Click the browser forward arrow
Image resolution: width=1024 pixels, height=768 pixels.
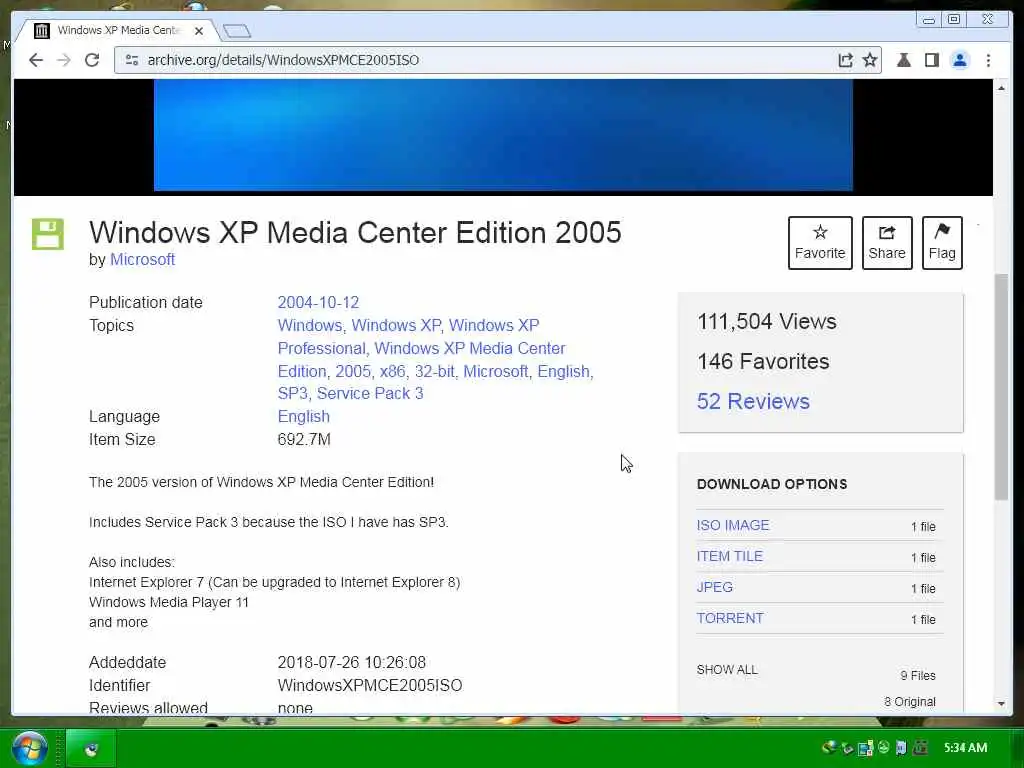tap(64, 60)
